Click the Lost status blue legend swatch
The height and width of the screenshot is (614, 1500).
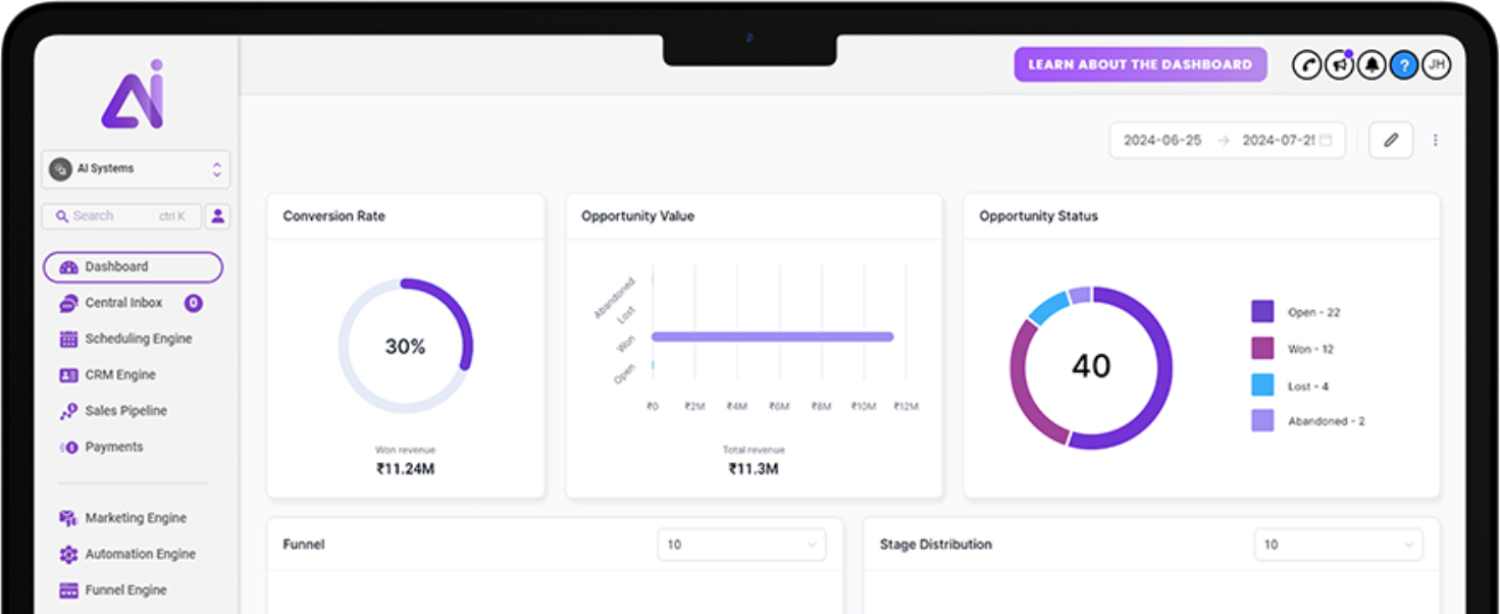pos(1262,385)
